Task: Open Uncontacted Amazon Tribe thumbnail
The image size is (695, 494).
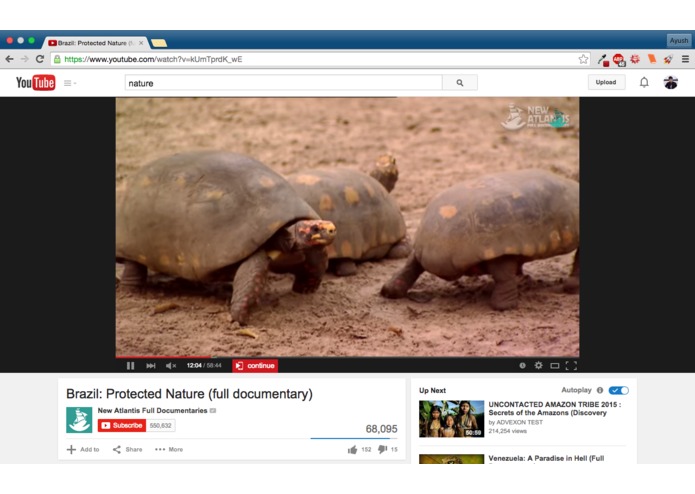Action: pyautogui.click(x=452, y=419)
